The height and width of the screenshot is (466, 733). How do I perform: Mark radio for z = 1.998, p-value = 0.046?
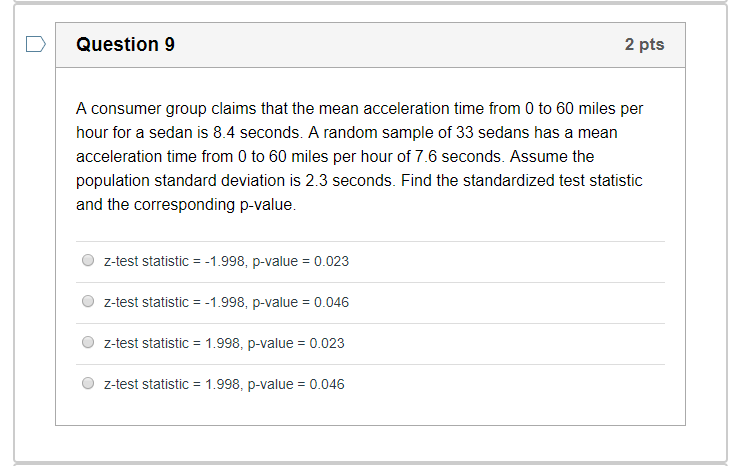88,384
